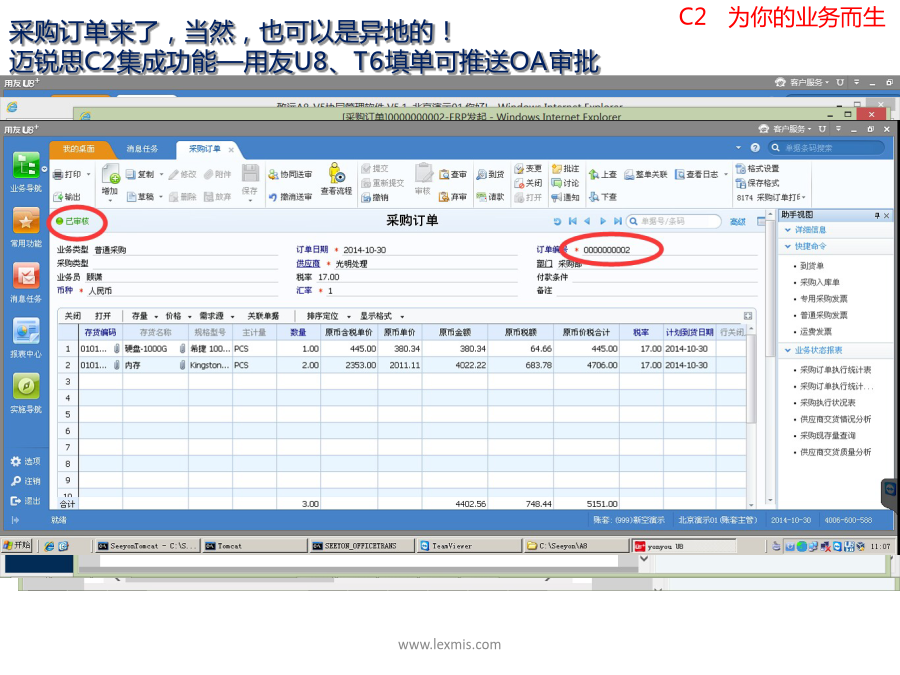Image resolution: width=900 pixels, height=675 pixels.
Task: Click 格式设置 format settings
Action: click(758, 168)
